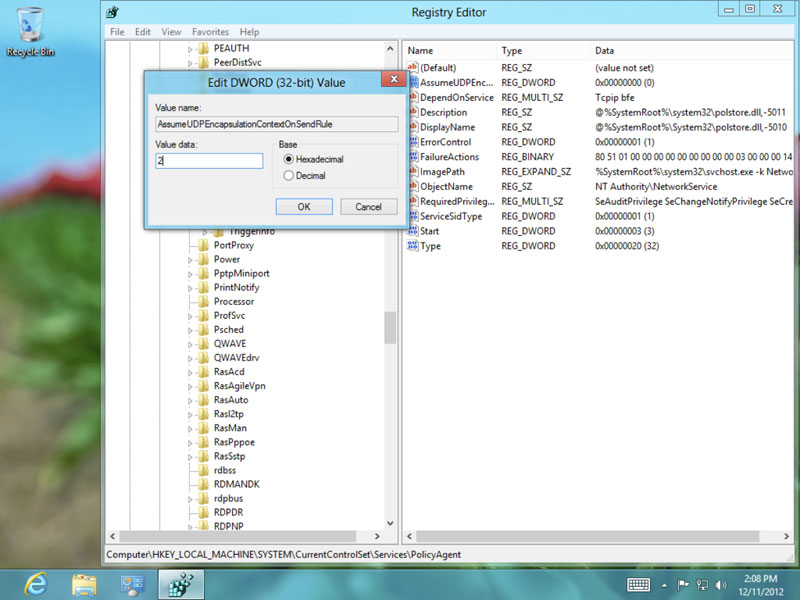Open Internet Explorer from the taskbar
The width and height of the screenshot is (800, 600).
(38, 584)
